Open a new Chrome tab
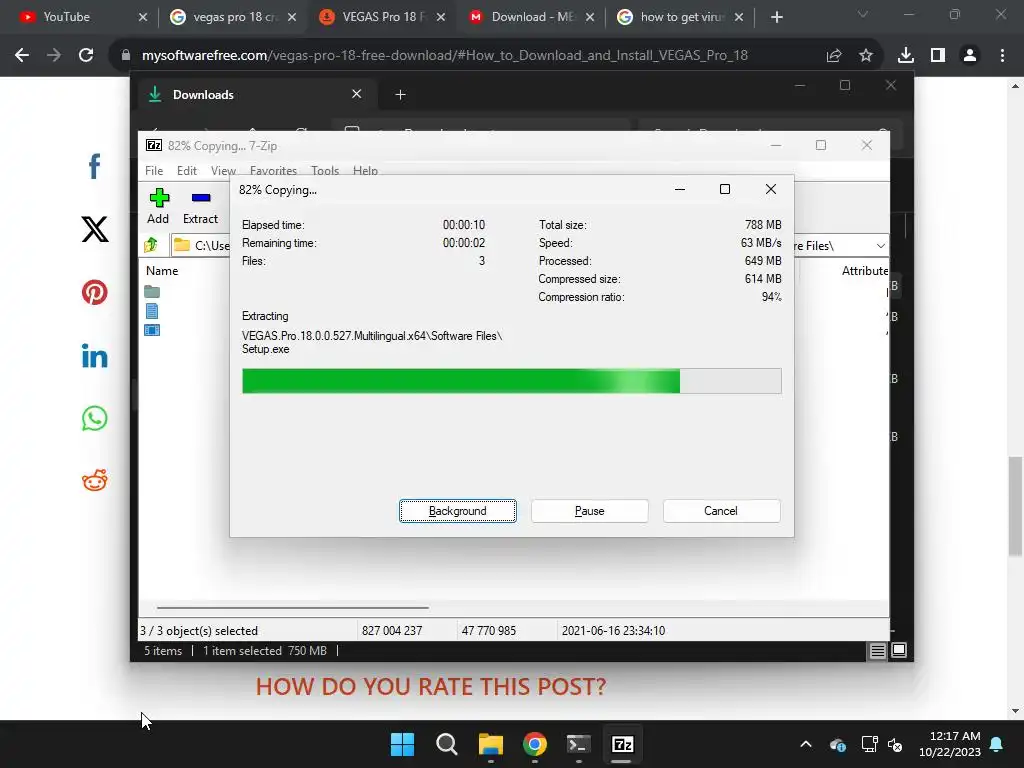This screenshot has height=768, width=1024. click(776, 17)
